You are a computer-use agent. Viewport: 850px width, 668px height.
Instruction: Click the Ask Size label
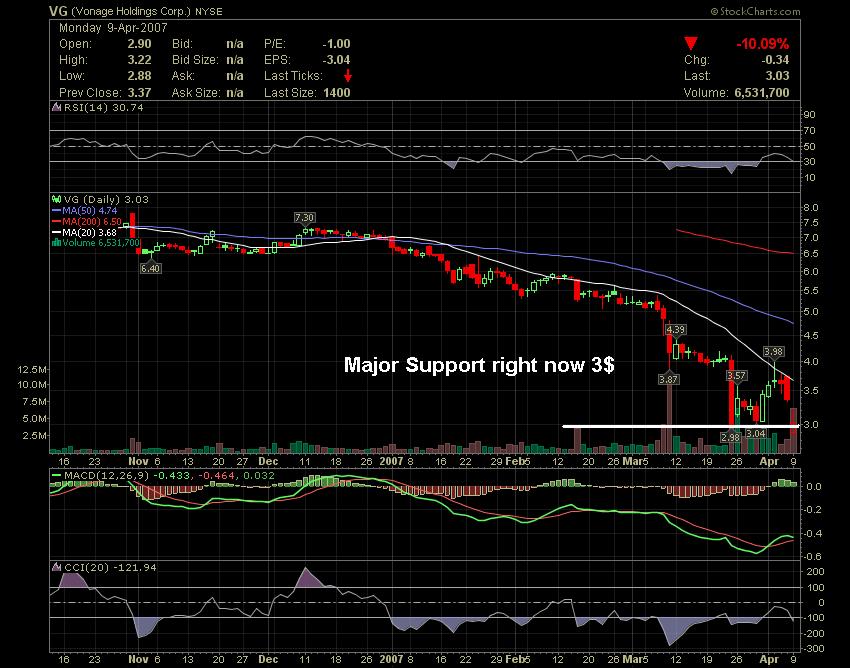(x=196, y=92)
